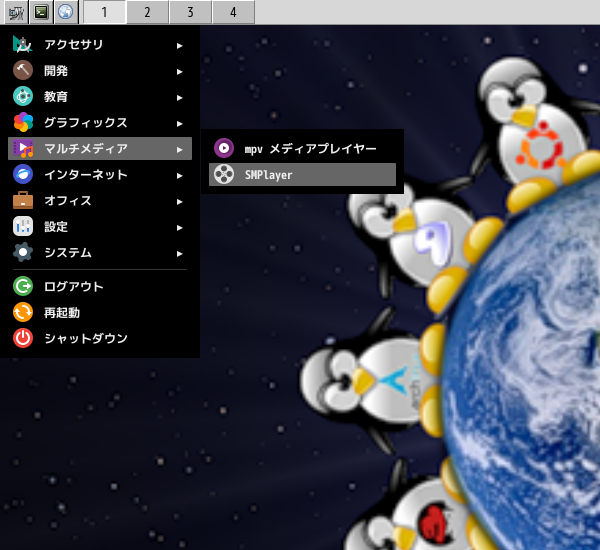Expand the インターネット submenu arrow
Screen dimensions: 600x550
coord(179,176)
